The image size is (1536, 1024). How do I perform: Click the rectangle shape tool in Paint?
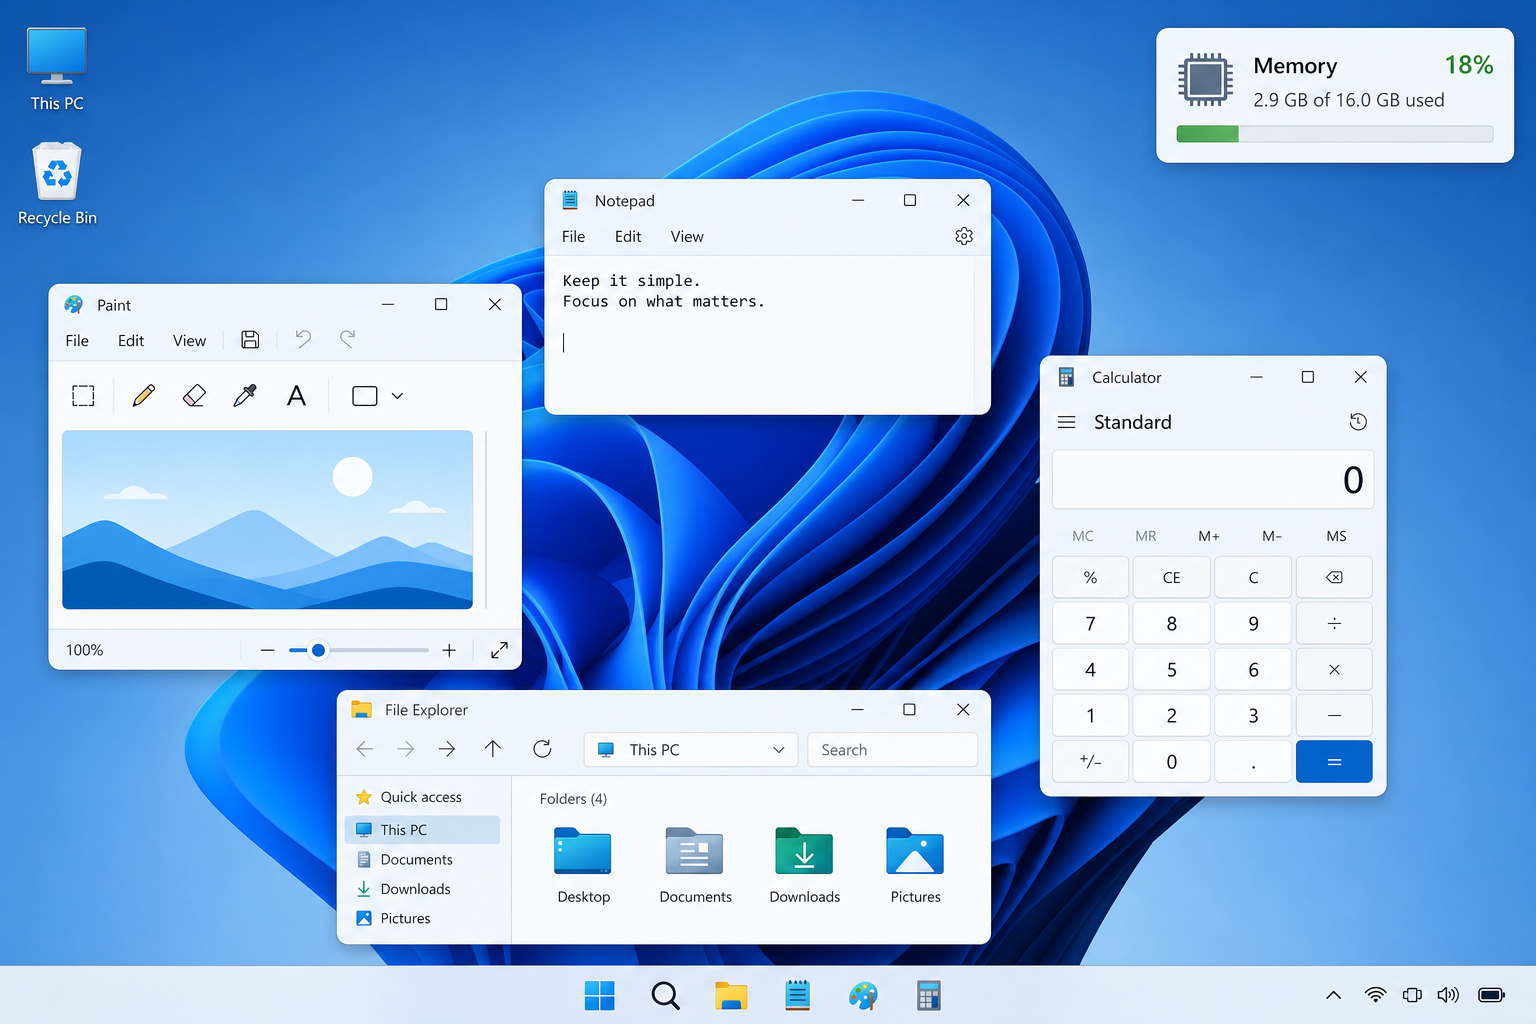[x=365, y=396]
